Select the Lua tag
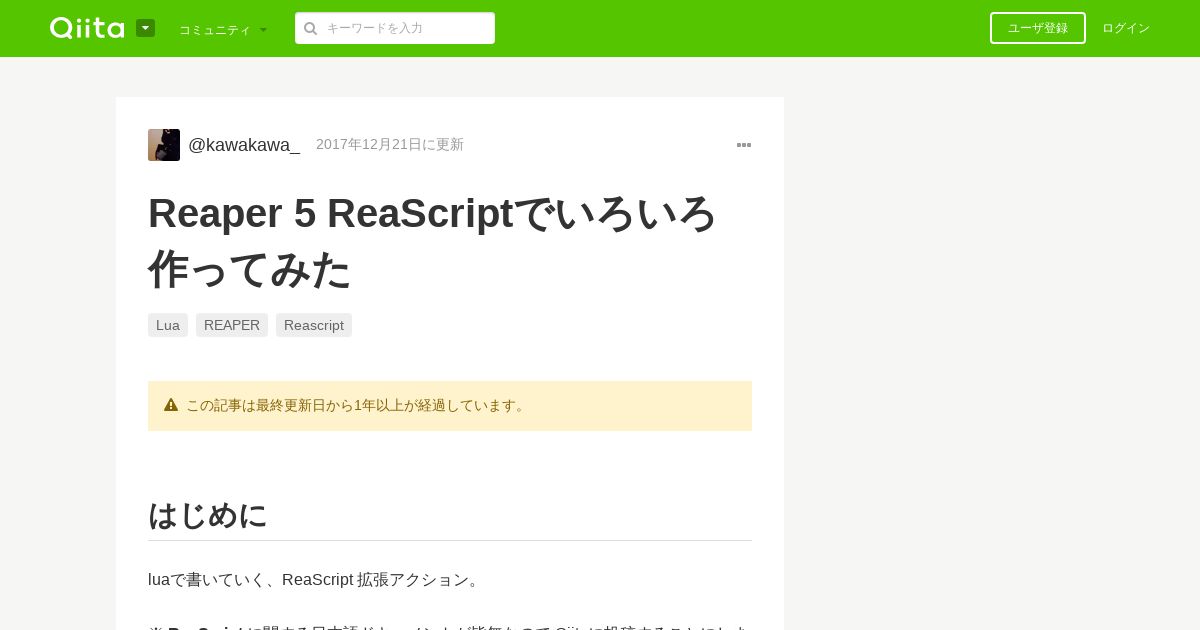The image size is (1200, 630). [168, 325]
